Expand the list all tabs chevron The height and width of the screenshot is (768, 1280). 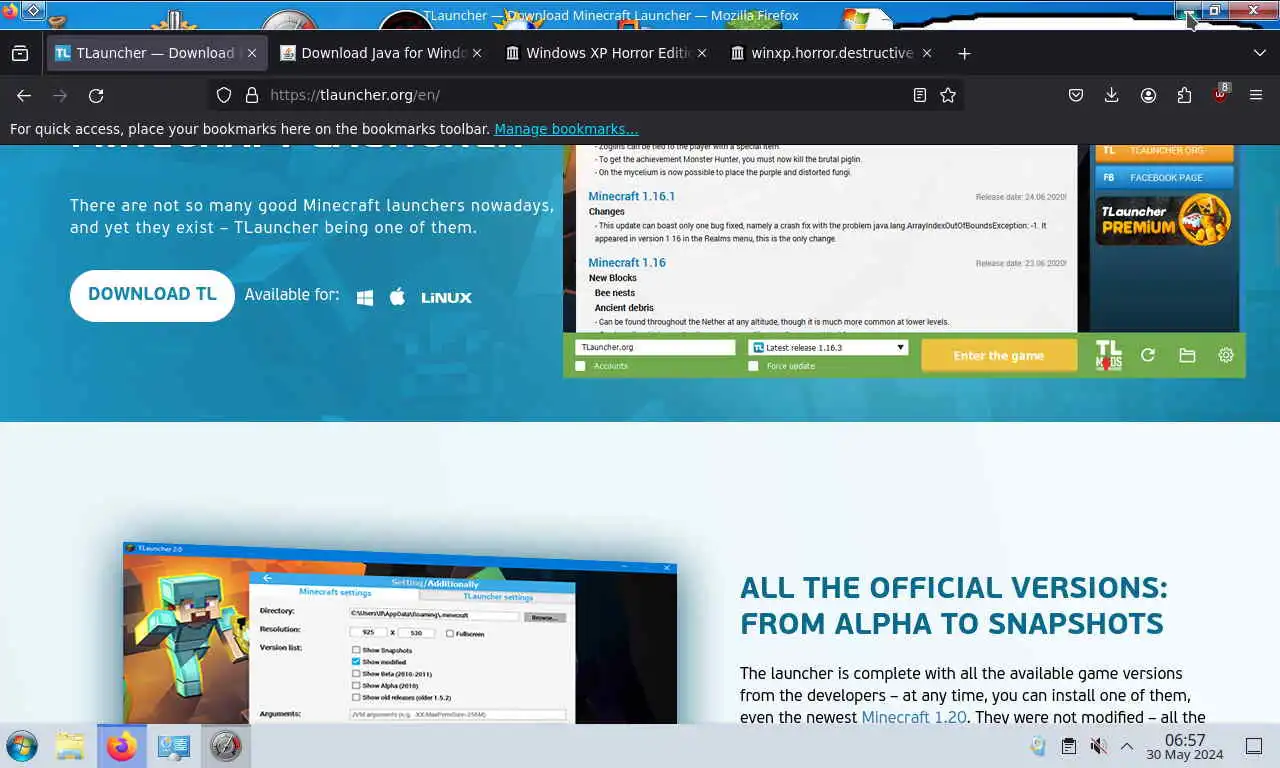(1259, 53)
